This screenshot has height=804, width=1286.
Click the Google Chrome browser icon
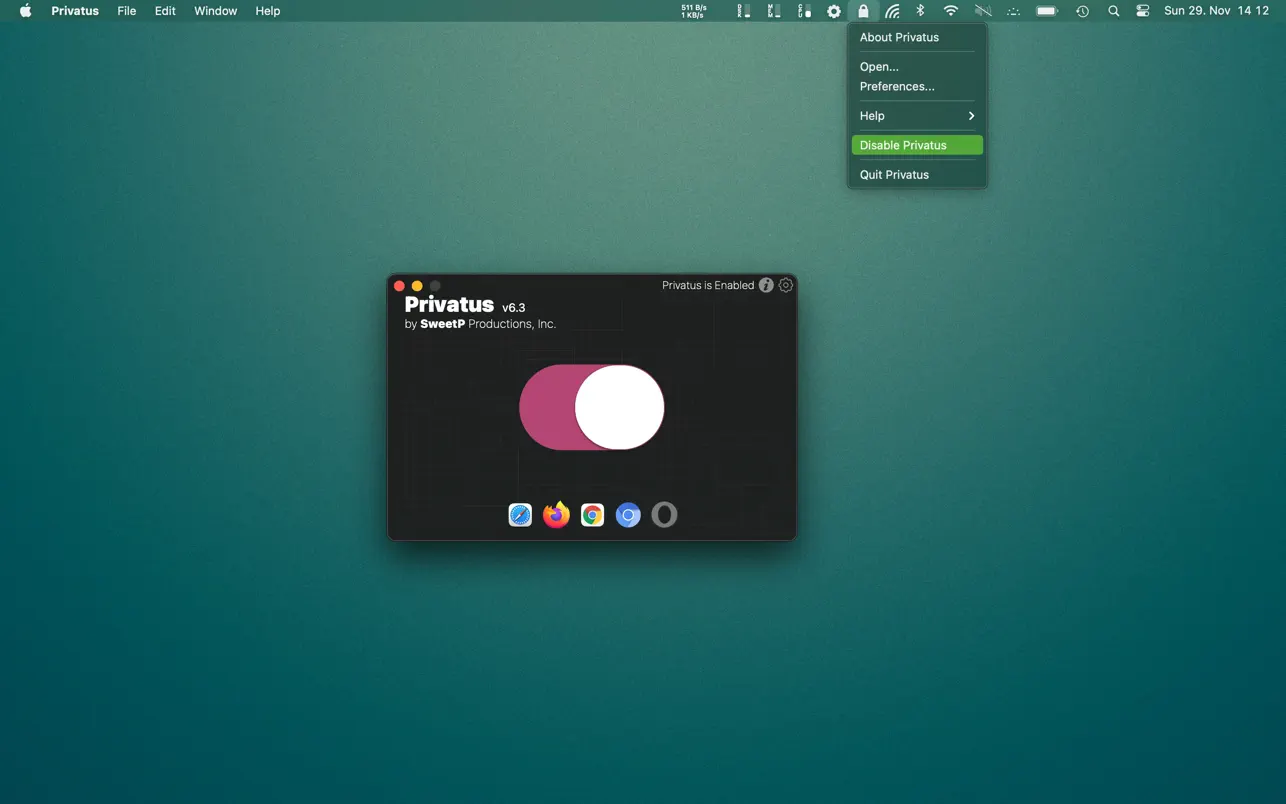pyautogui.click(x=592, y=515)
